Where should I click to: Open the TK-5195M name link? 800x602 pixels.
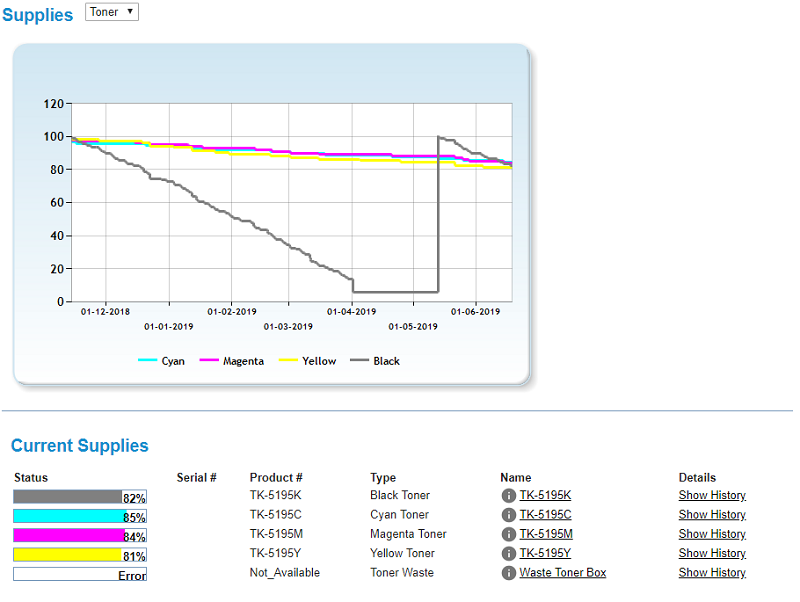click(546, 534)
